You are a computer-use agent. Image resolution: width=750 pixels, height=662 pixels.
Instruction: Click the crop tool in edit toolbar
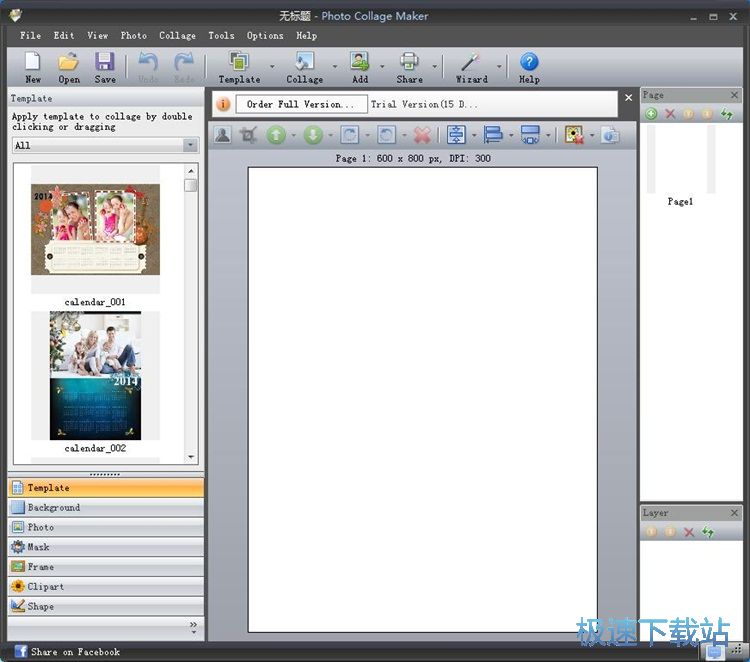(x=249, y=135)
